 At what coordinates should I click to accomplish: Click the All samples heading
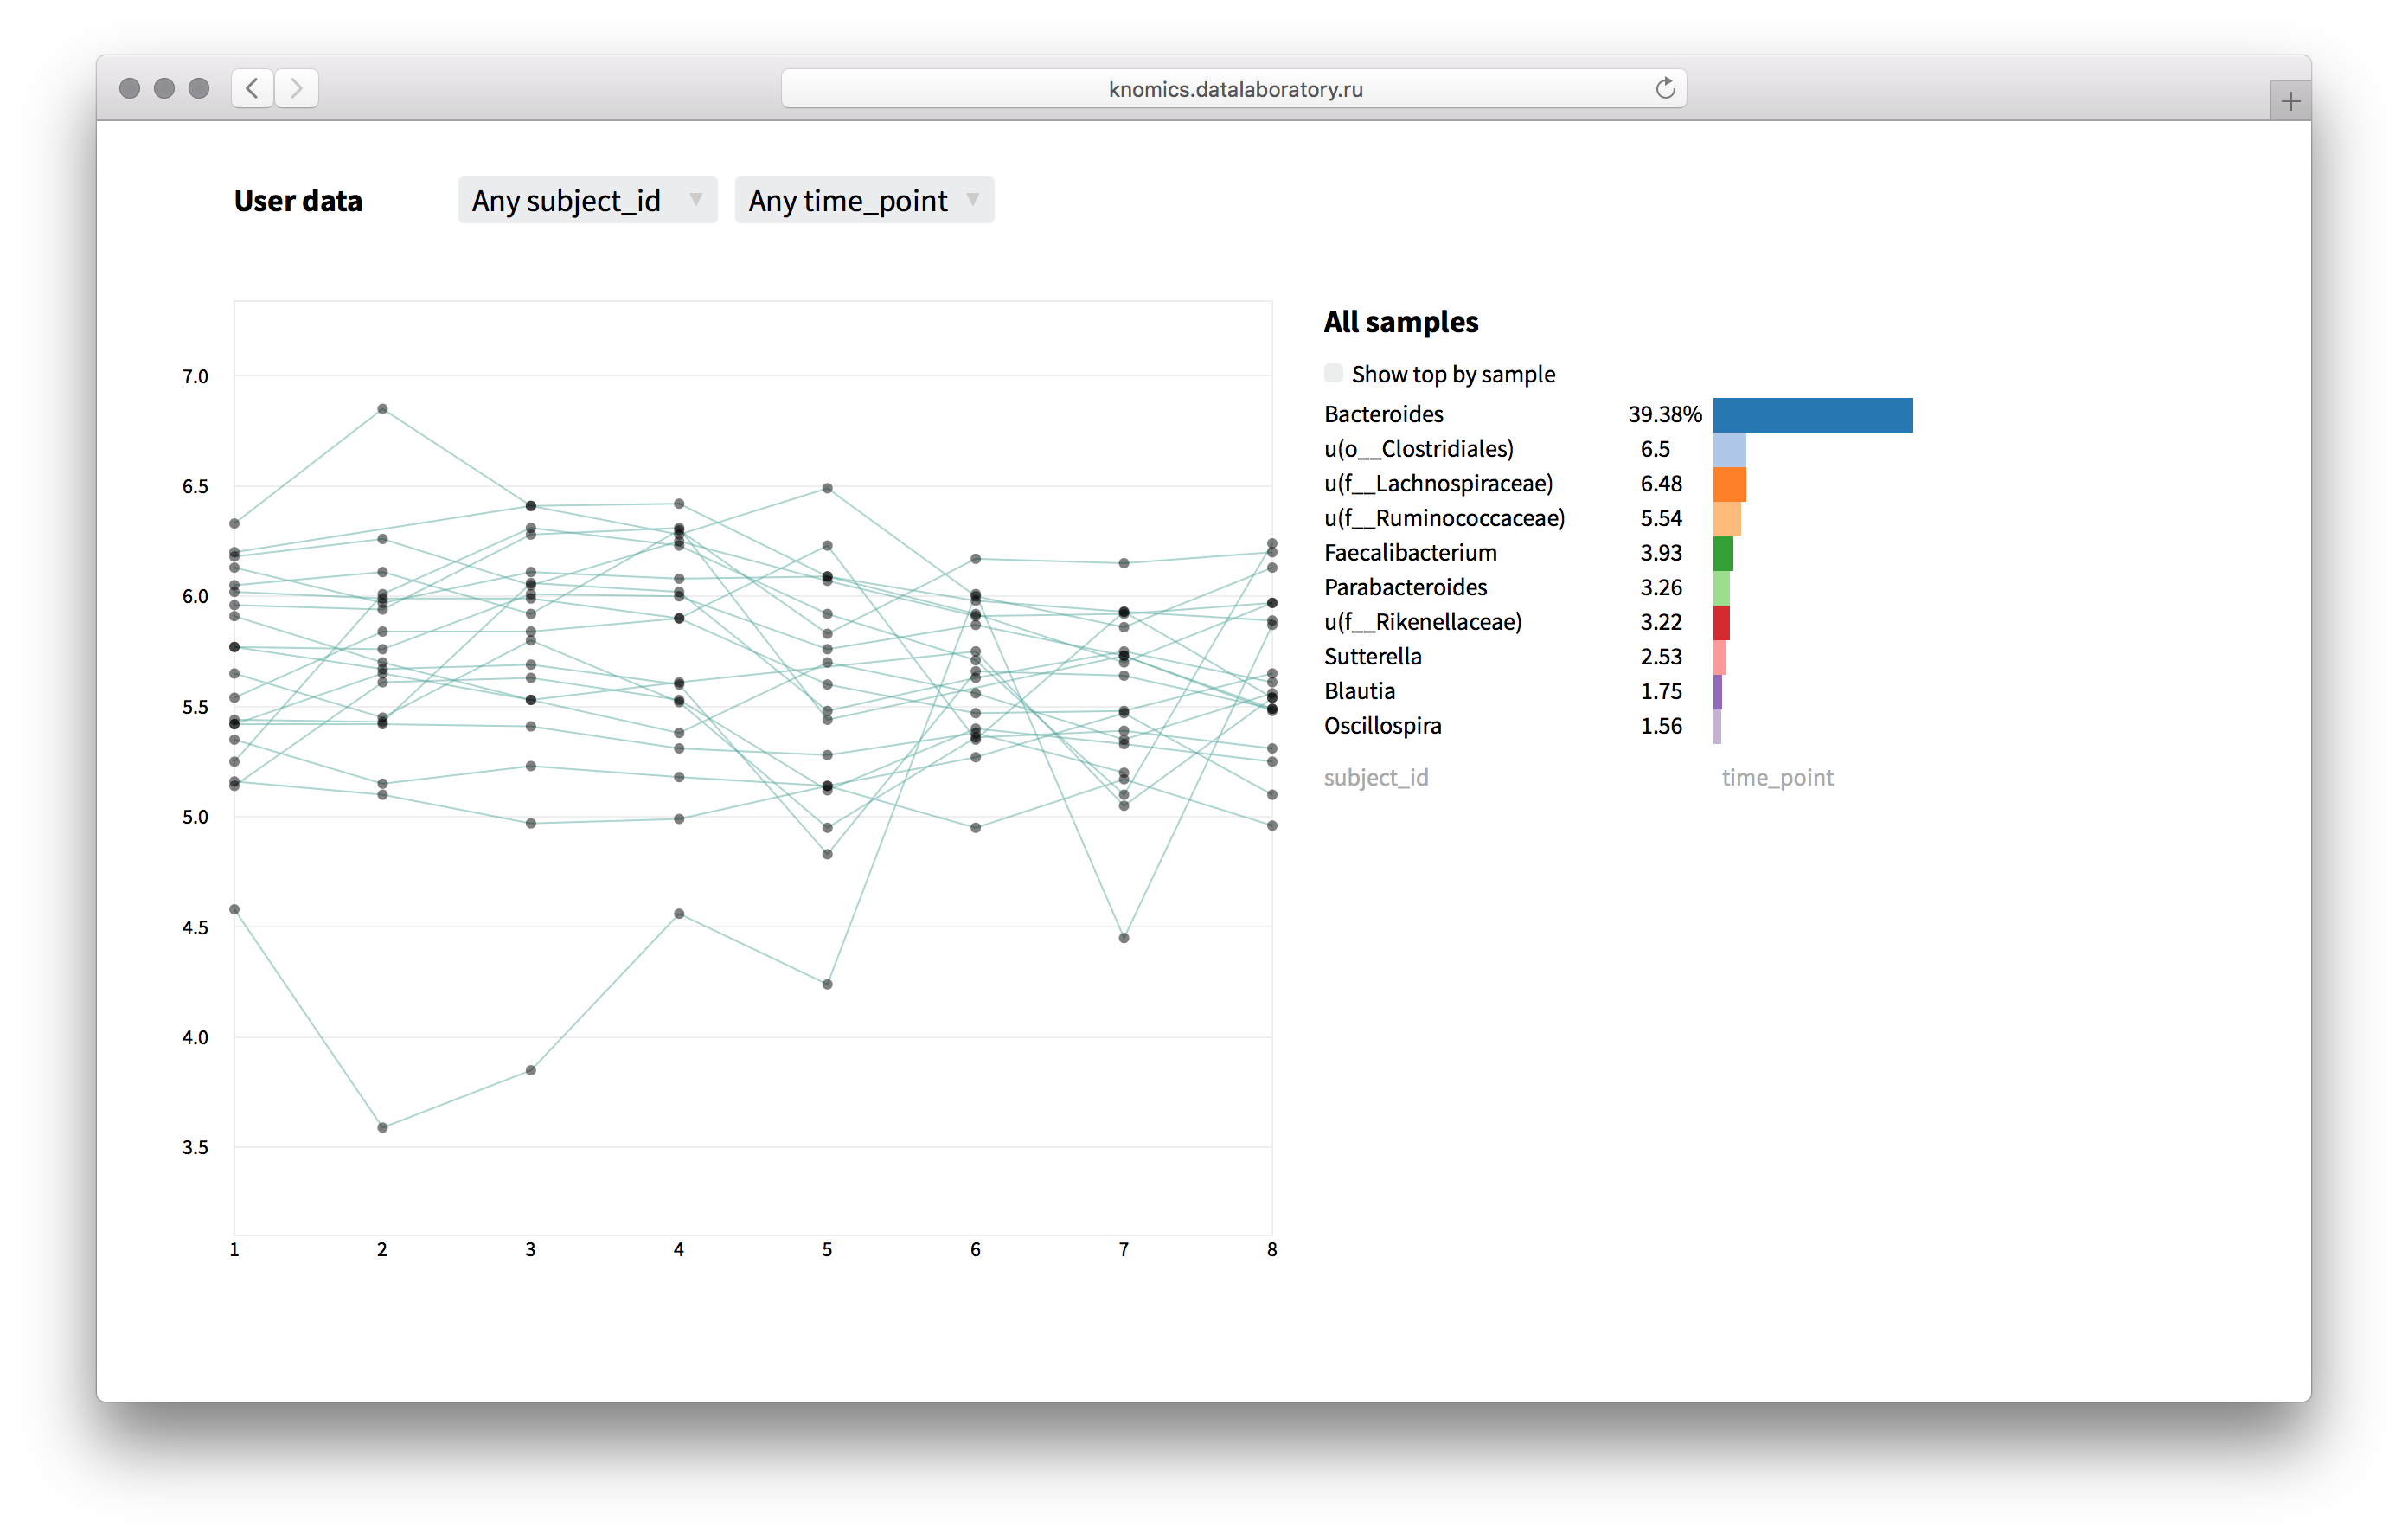[1400, 322]
